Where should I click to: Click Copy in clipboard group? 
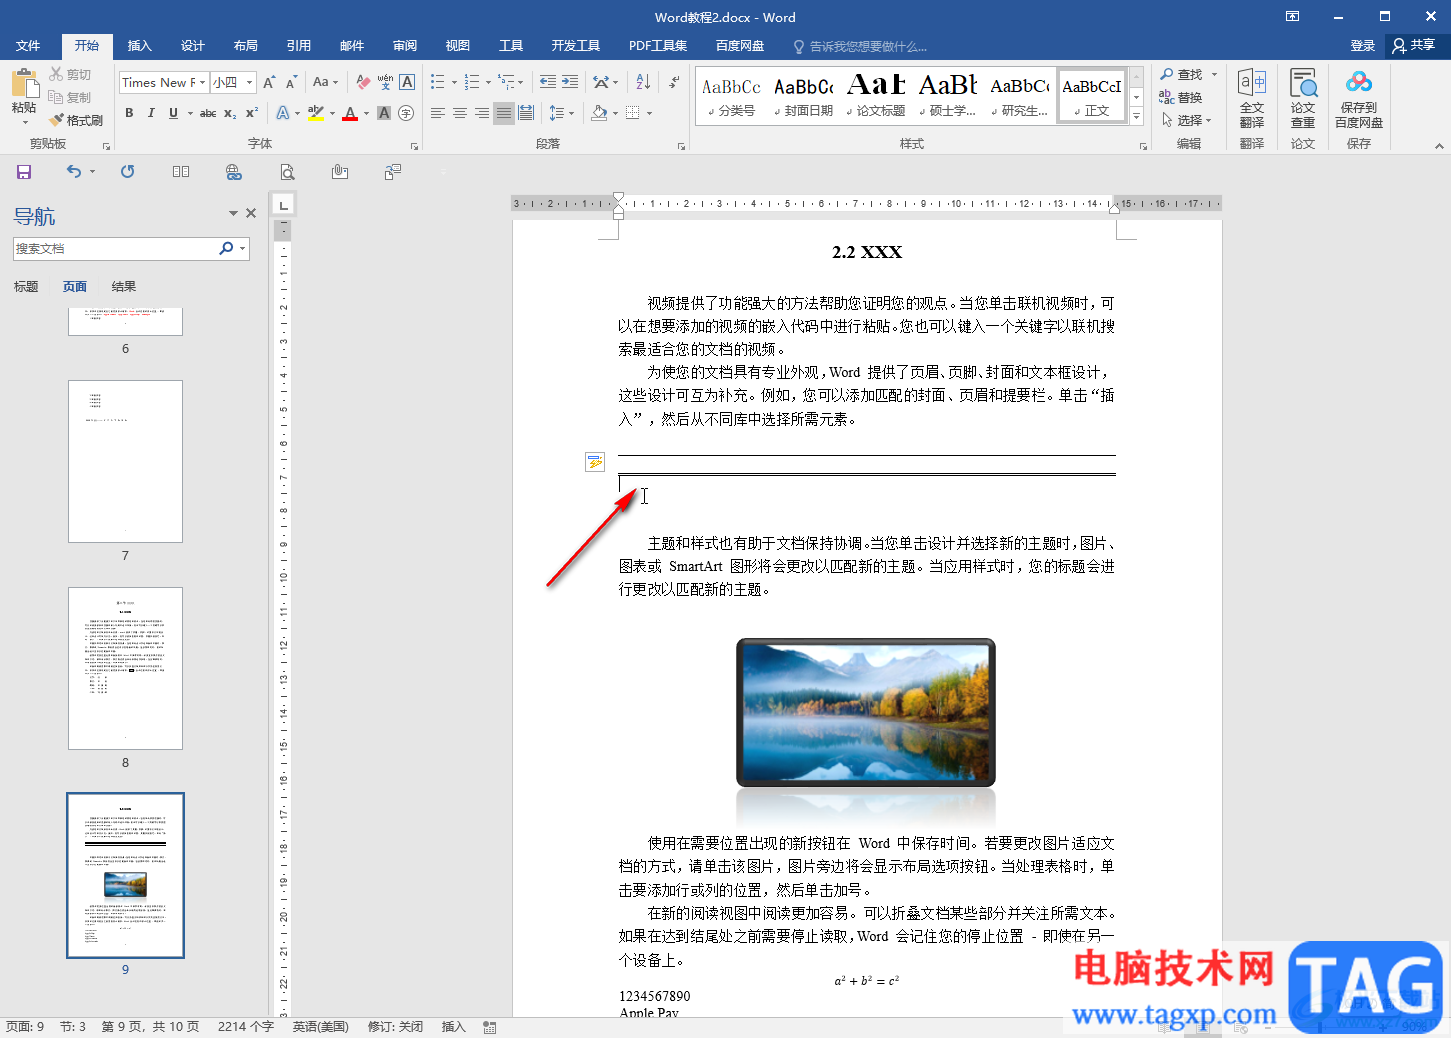coord(71,97)
